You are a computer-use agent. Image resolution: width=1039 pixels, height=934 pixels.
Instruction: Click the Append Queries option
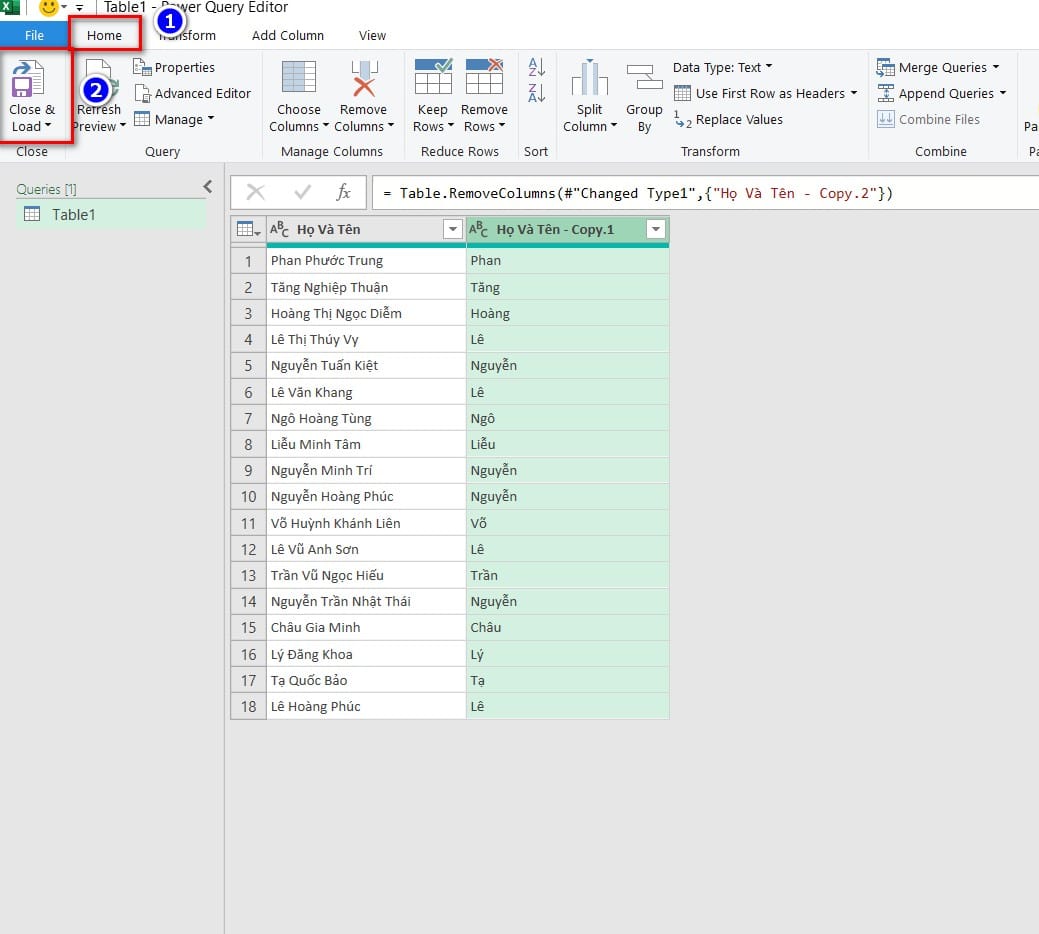point(938,93)
